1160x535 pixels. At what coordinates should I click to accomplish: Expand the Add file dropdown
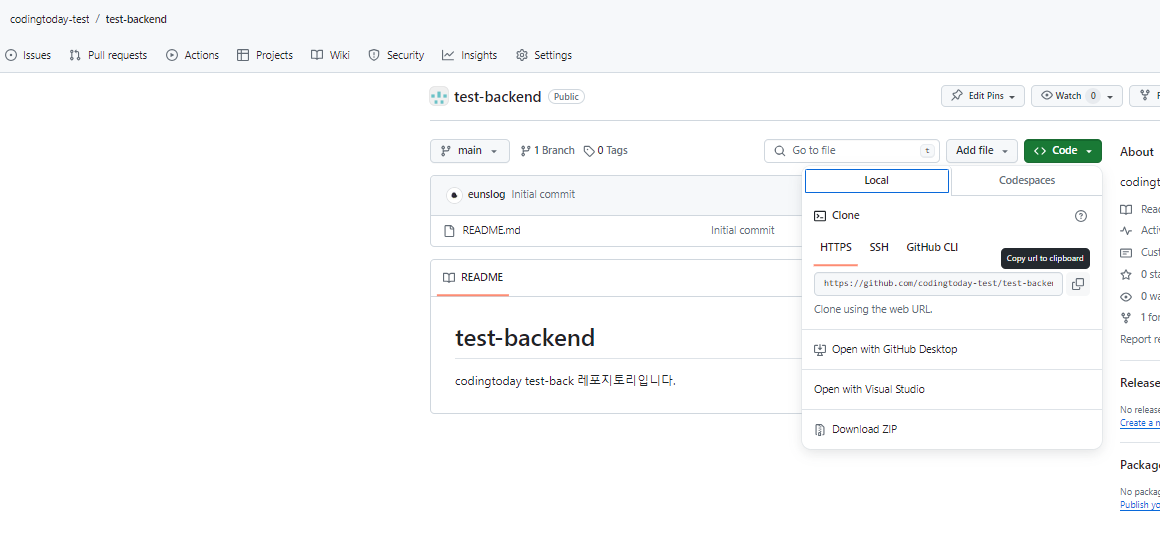982,151
